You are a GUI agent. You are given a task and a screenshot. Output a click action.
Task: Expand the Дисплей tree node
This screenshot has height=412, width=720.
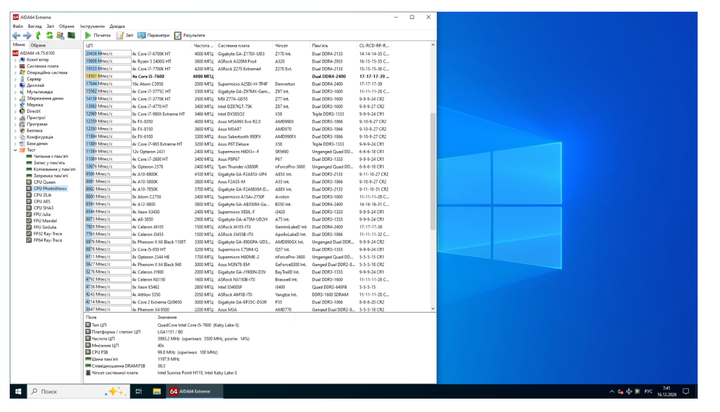(15, 85)
